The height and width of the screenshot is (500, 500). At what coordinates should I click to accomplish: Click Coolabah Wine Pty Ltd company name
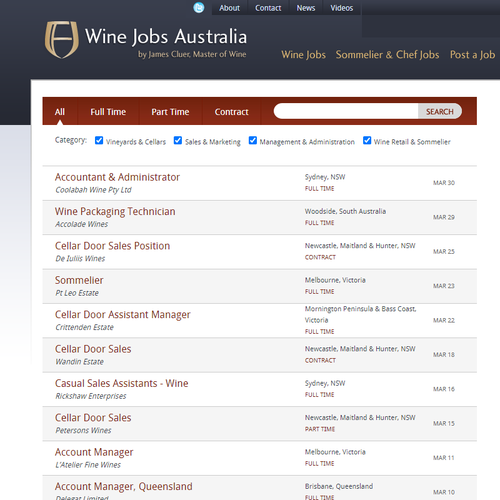[93, 190]
